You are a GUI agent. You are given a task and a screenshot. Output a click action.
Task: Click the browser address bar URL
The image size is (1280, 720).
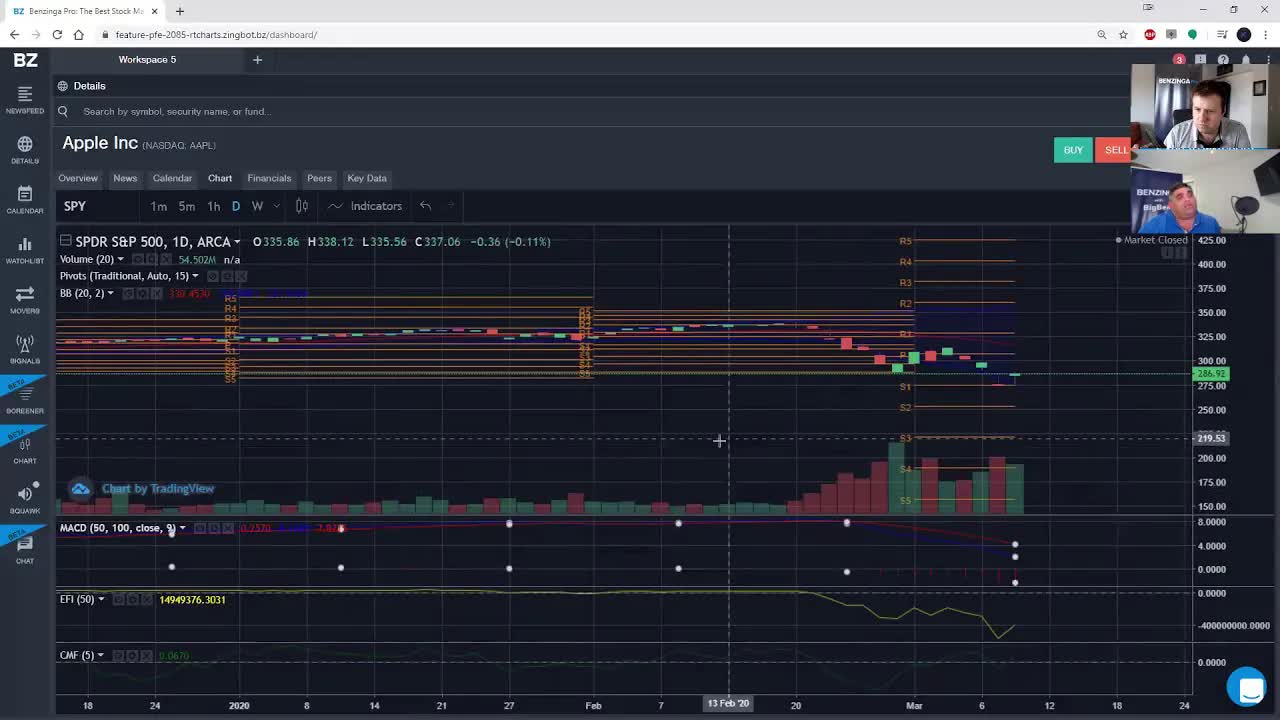[216, 35]
